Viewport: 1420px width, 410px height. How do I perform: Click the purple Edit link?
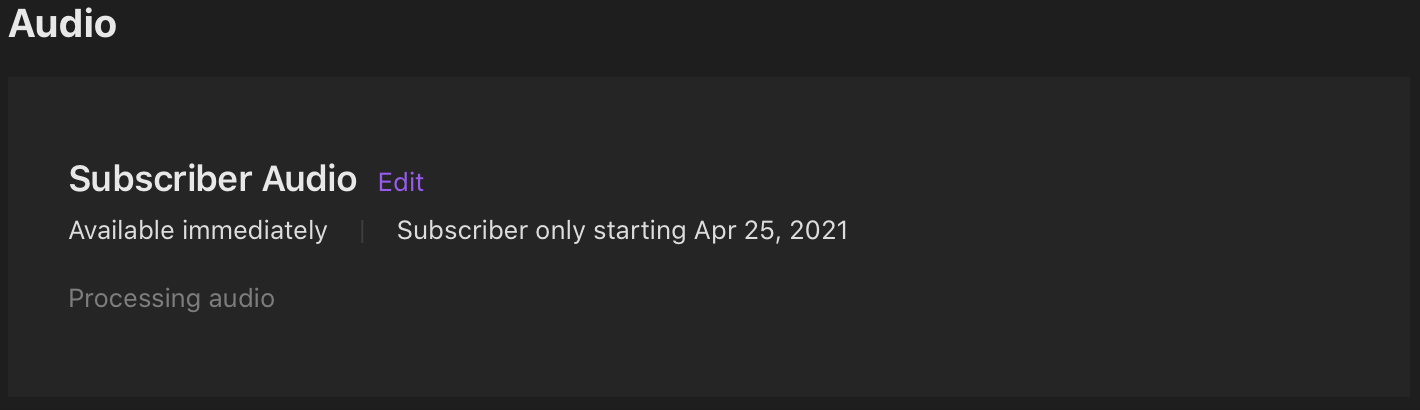[x=400, y=182]
